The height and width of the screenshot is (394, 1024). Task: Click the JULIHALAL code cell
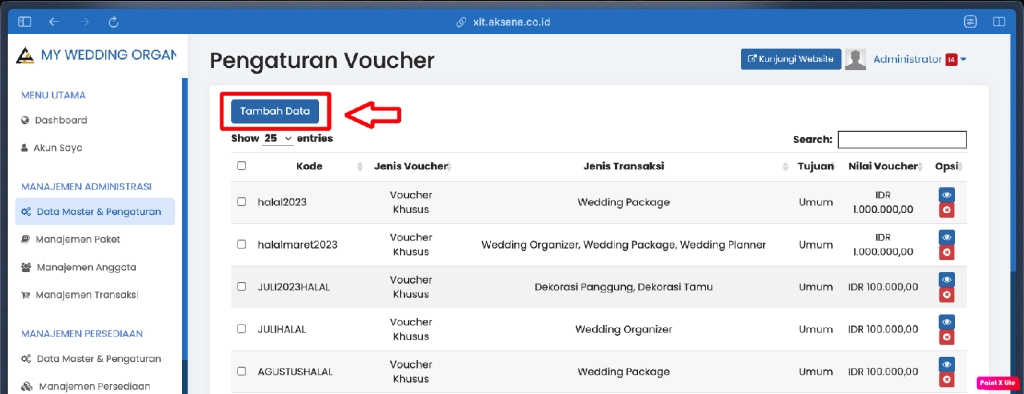click(282, 329)
